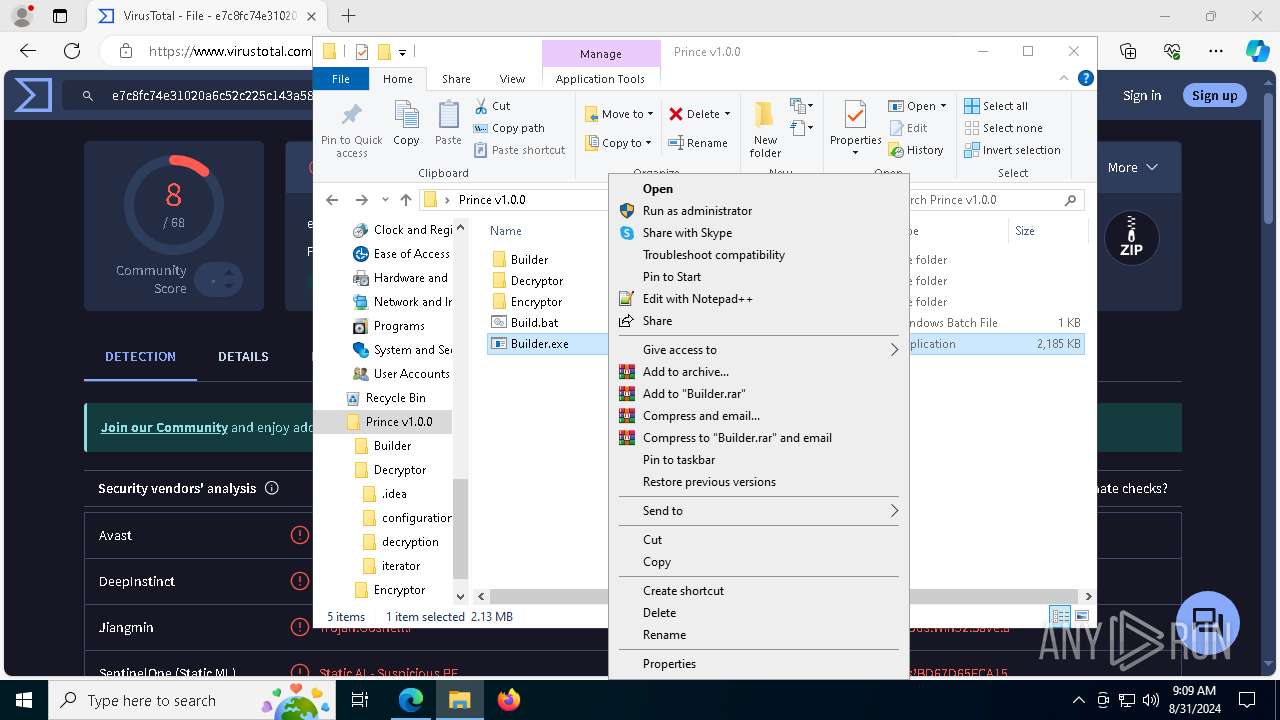Collapse the ribbon with the chevron
Screen dimensions: 1280x720
click(x=1064, y=78)
